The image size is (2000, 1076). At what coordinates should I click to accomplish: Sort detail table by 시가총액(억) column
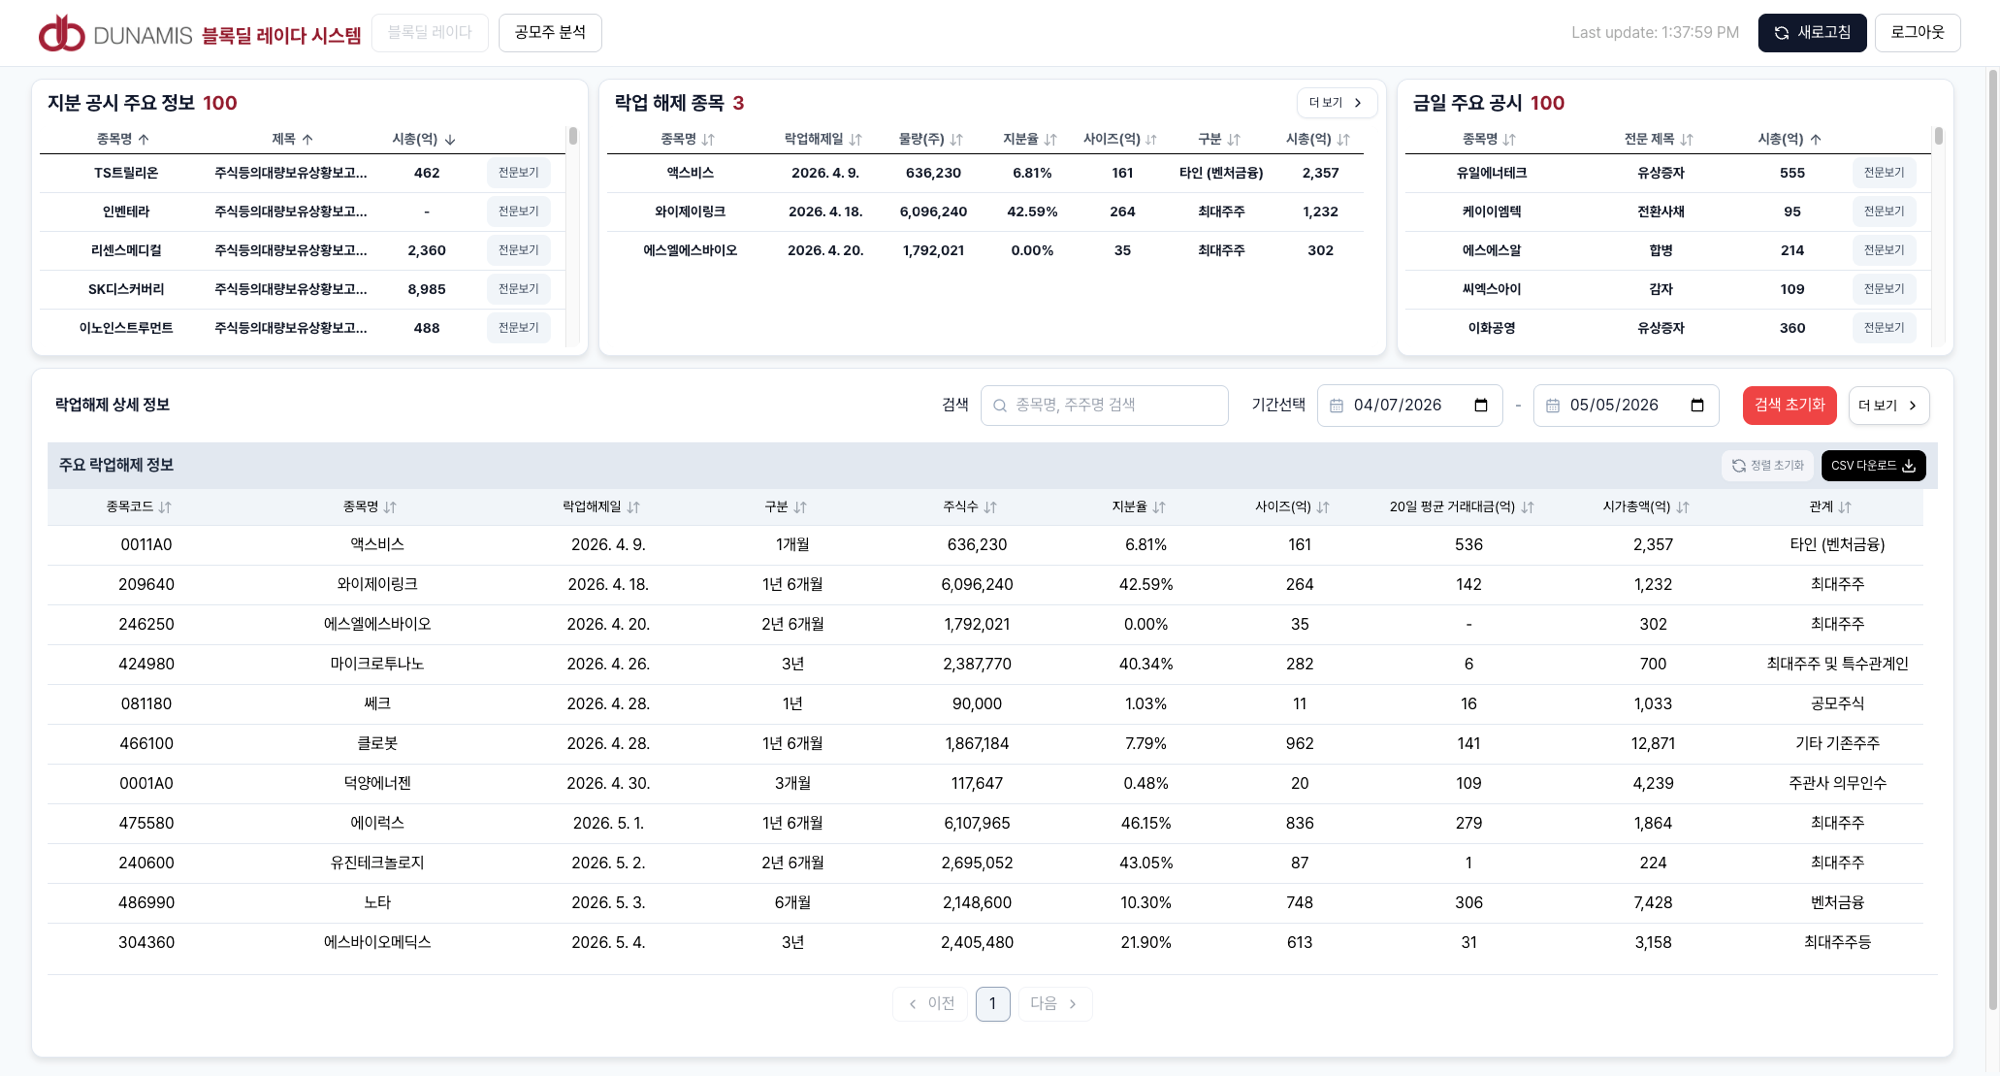coord(1683,507)
